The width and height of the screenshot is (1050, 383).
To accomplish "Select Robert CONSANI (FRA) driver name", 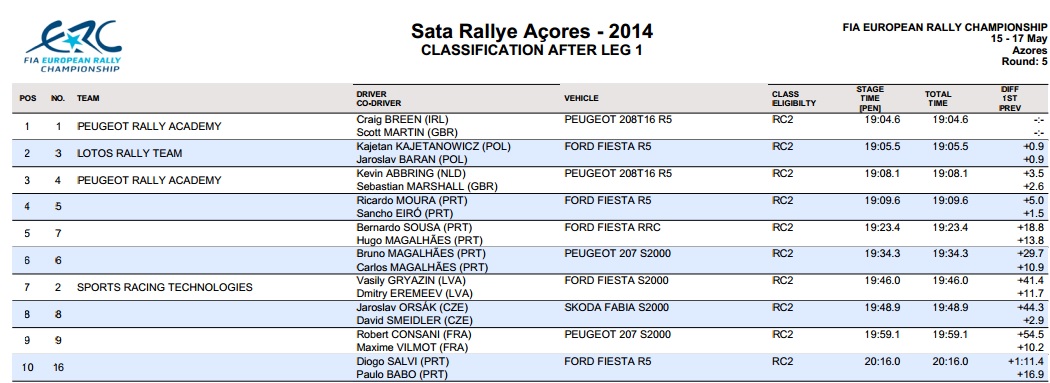I will tap(410, 334).
